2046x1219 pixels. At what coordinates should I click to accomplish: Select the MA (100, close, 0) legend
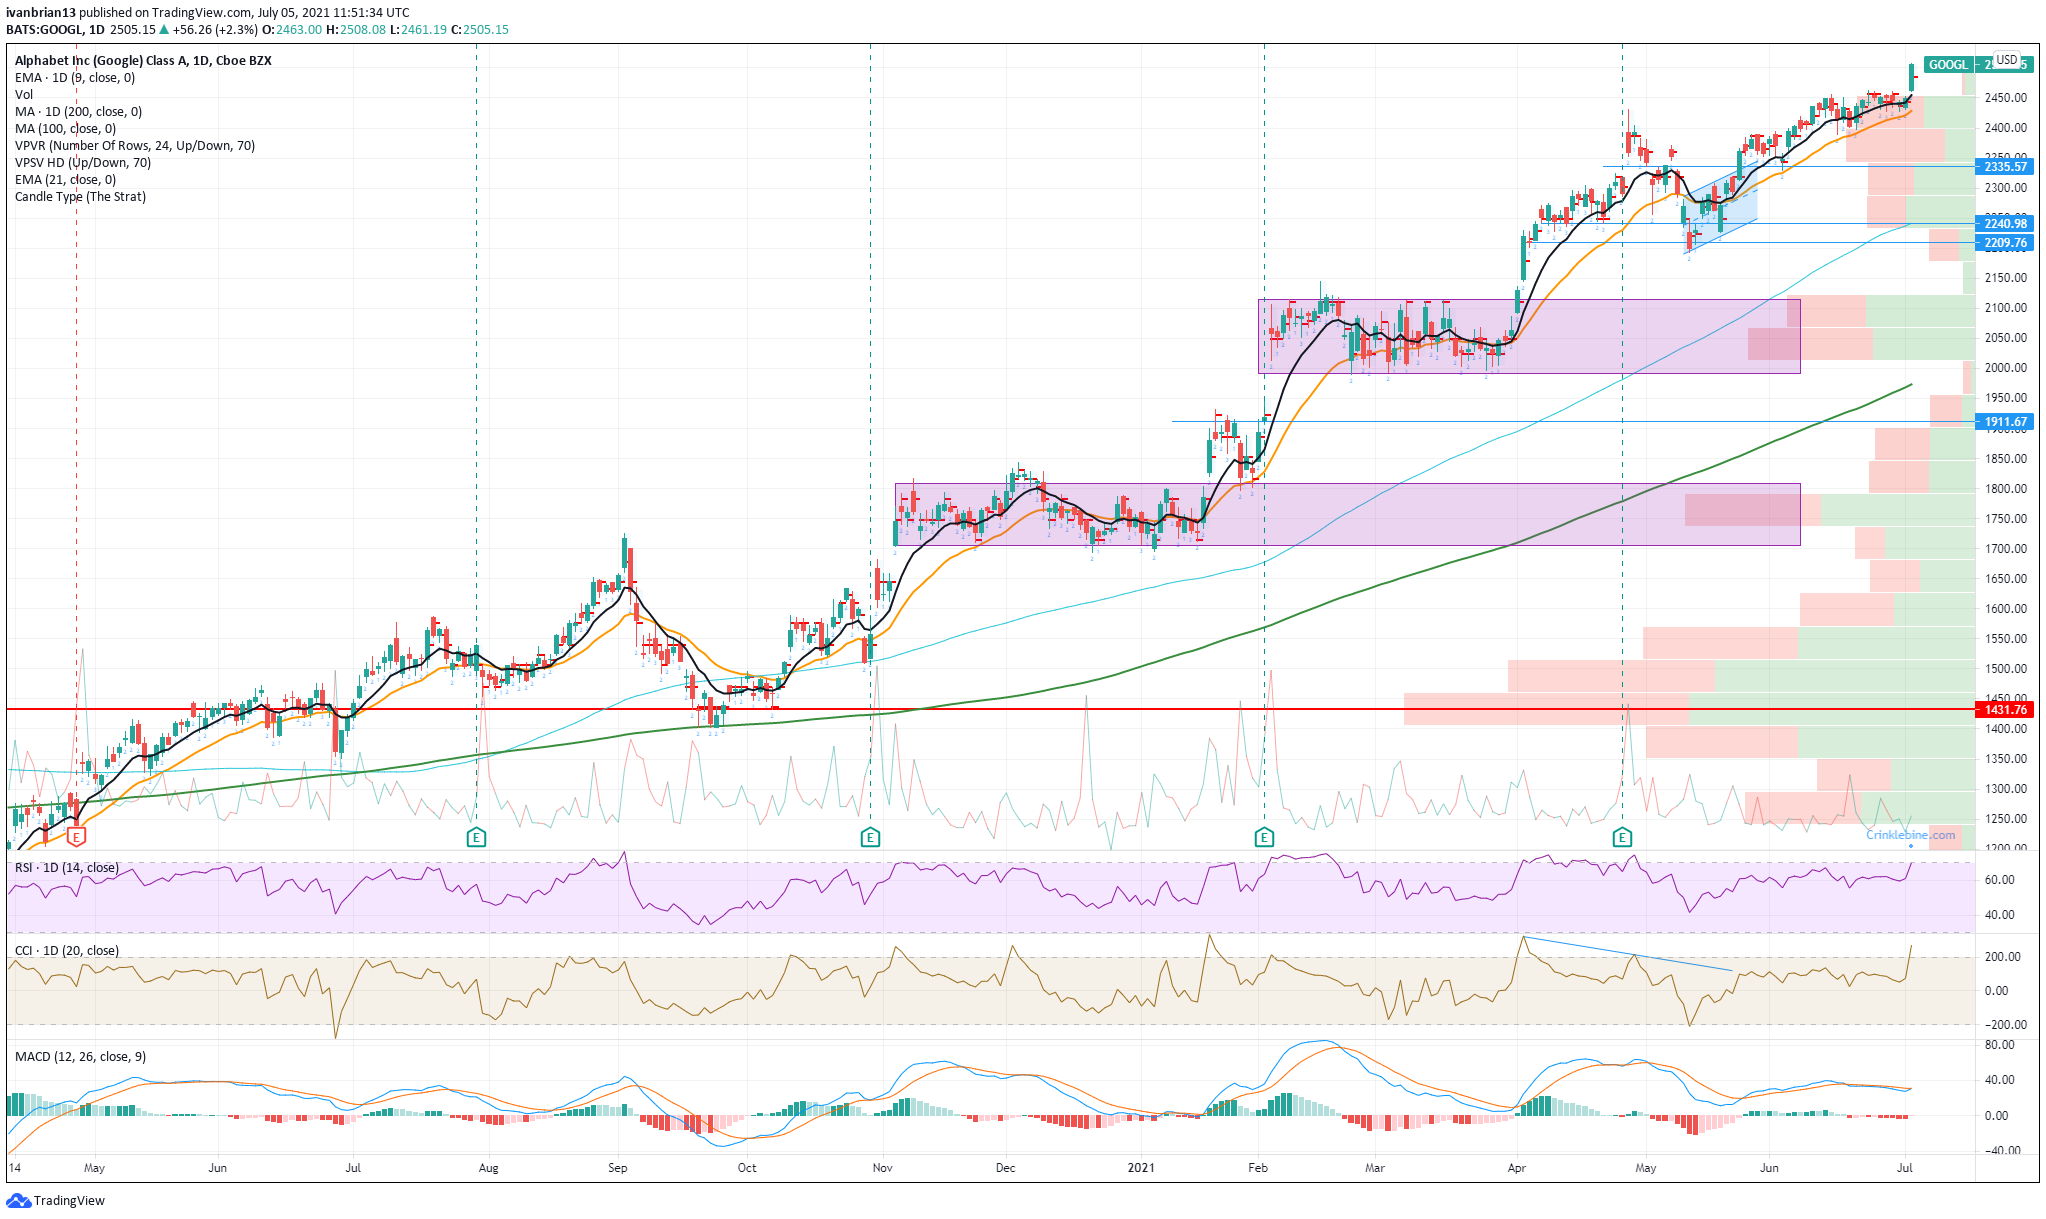[x=65, y=128]
